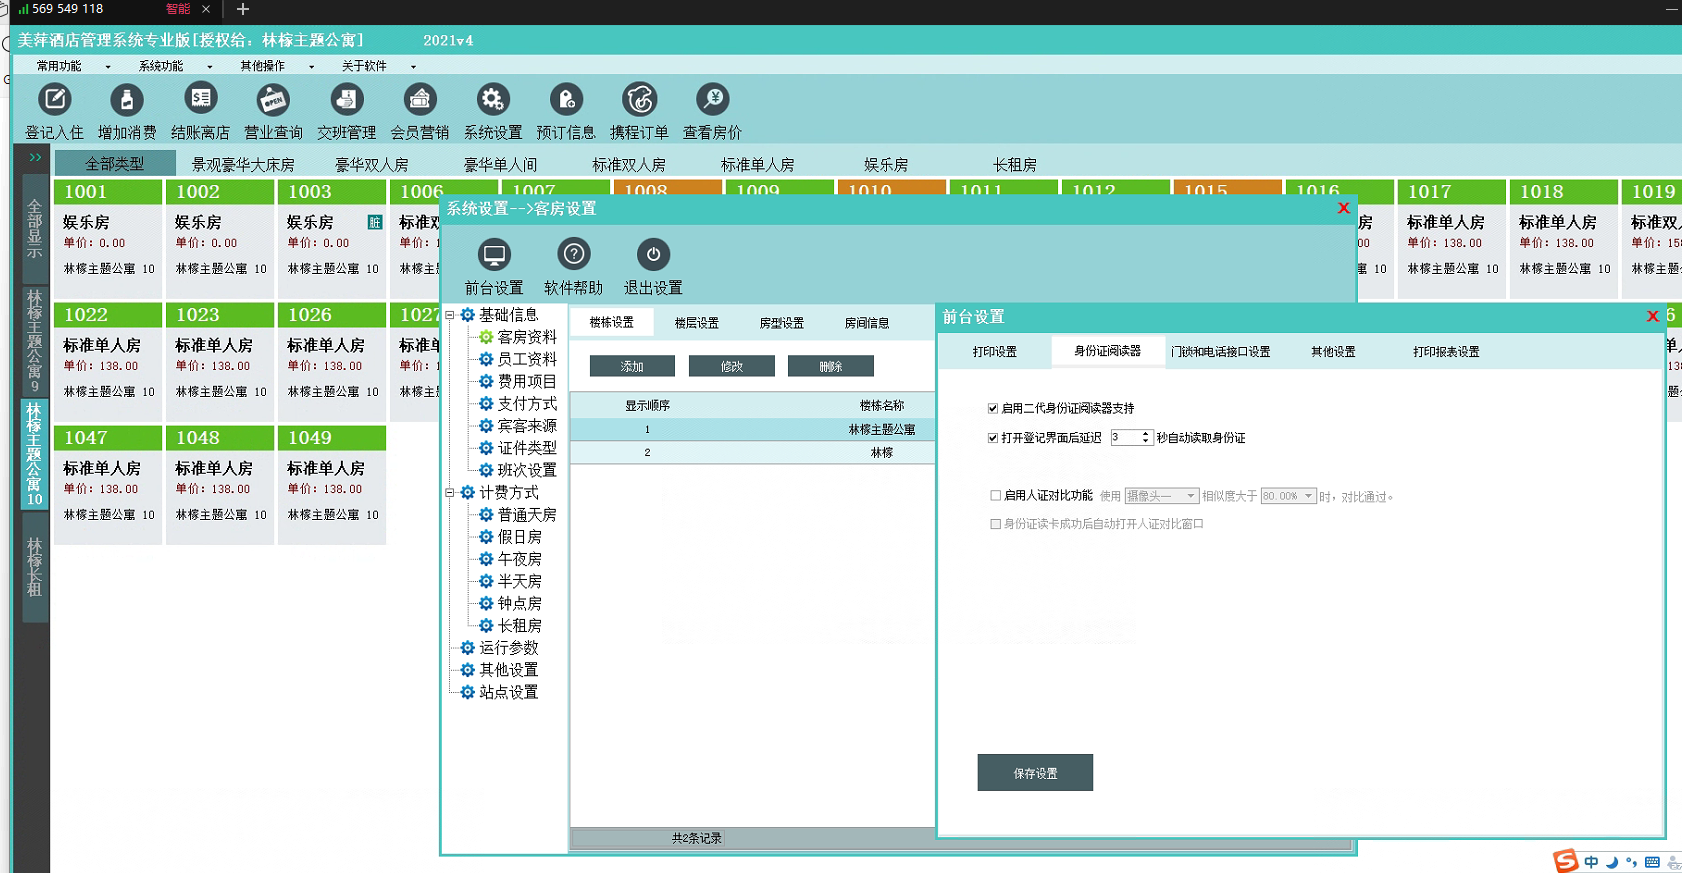Viewport: 1682px width, 873px height.
Task: Click the 添加 button
Action: [x=632, y=367]
